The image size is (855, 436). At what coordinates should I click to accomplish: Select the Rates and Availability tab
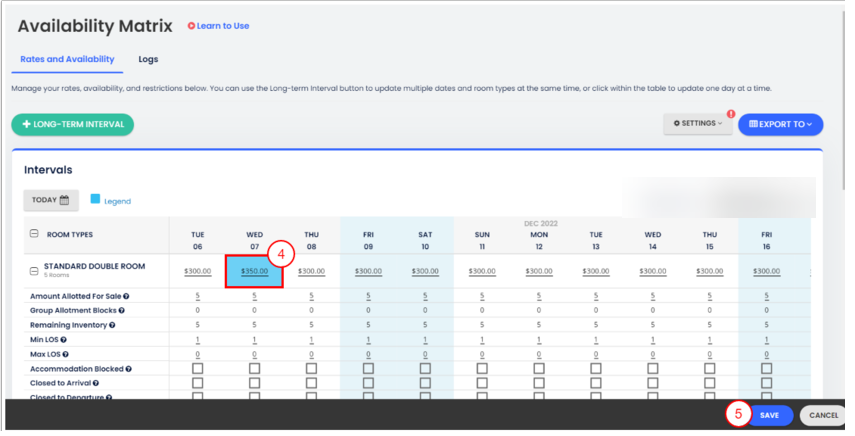[67, 59]
